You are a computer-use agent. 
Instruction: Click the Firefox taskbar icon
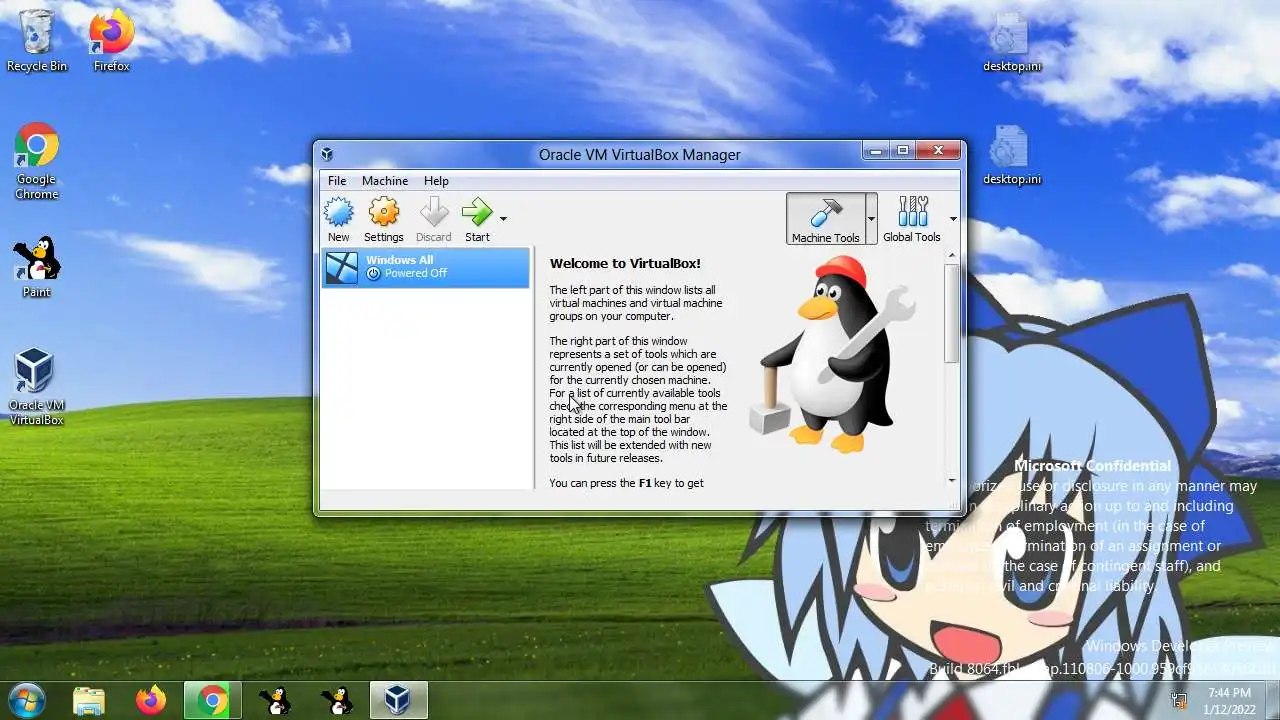point(151,700)
